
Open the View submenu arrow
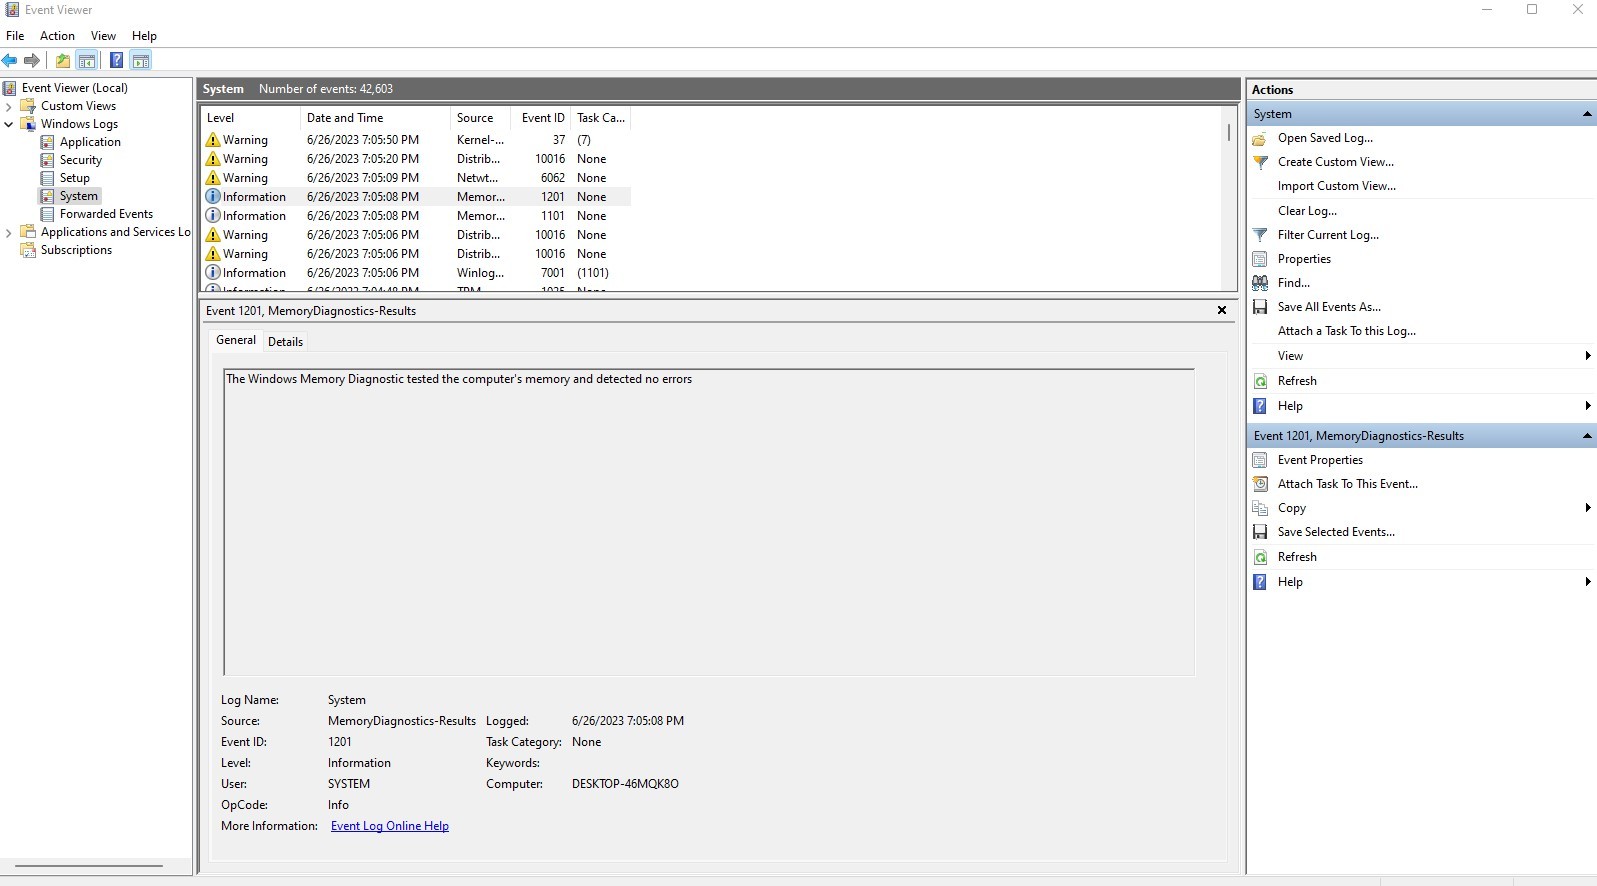point(1587,356)
